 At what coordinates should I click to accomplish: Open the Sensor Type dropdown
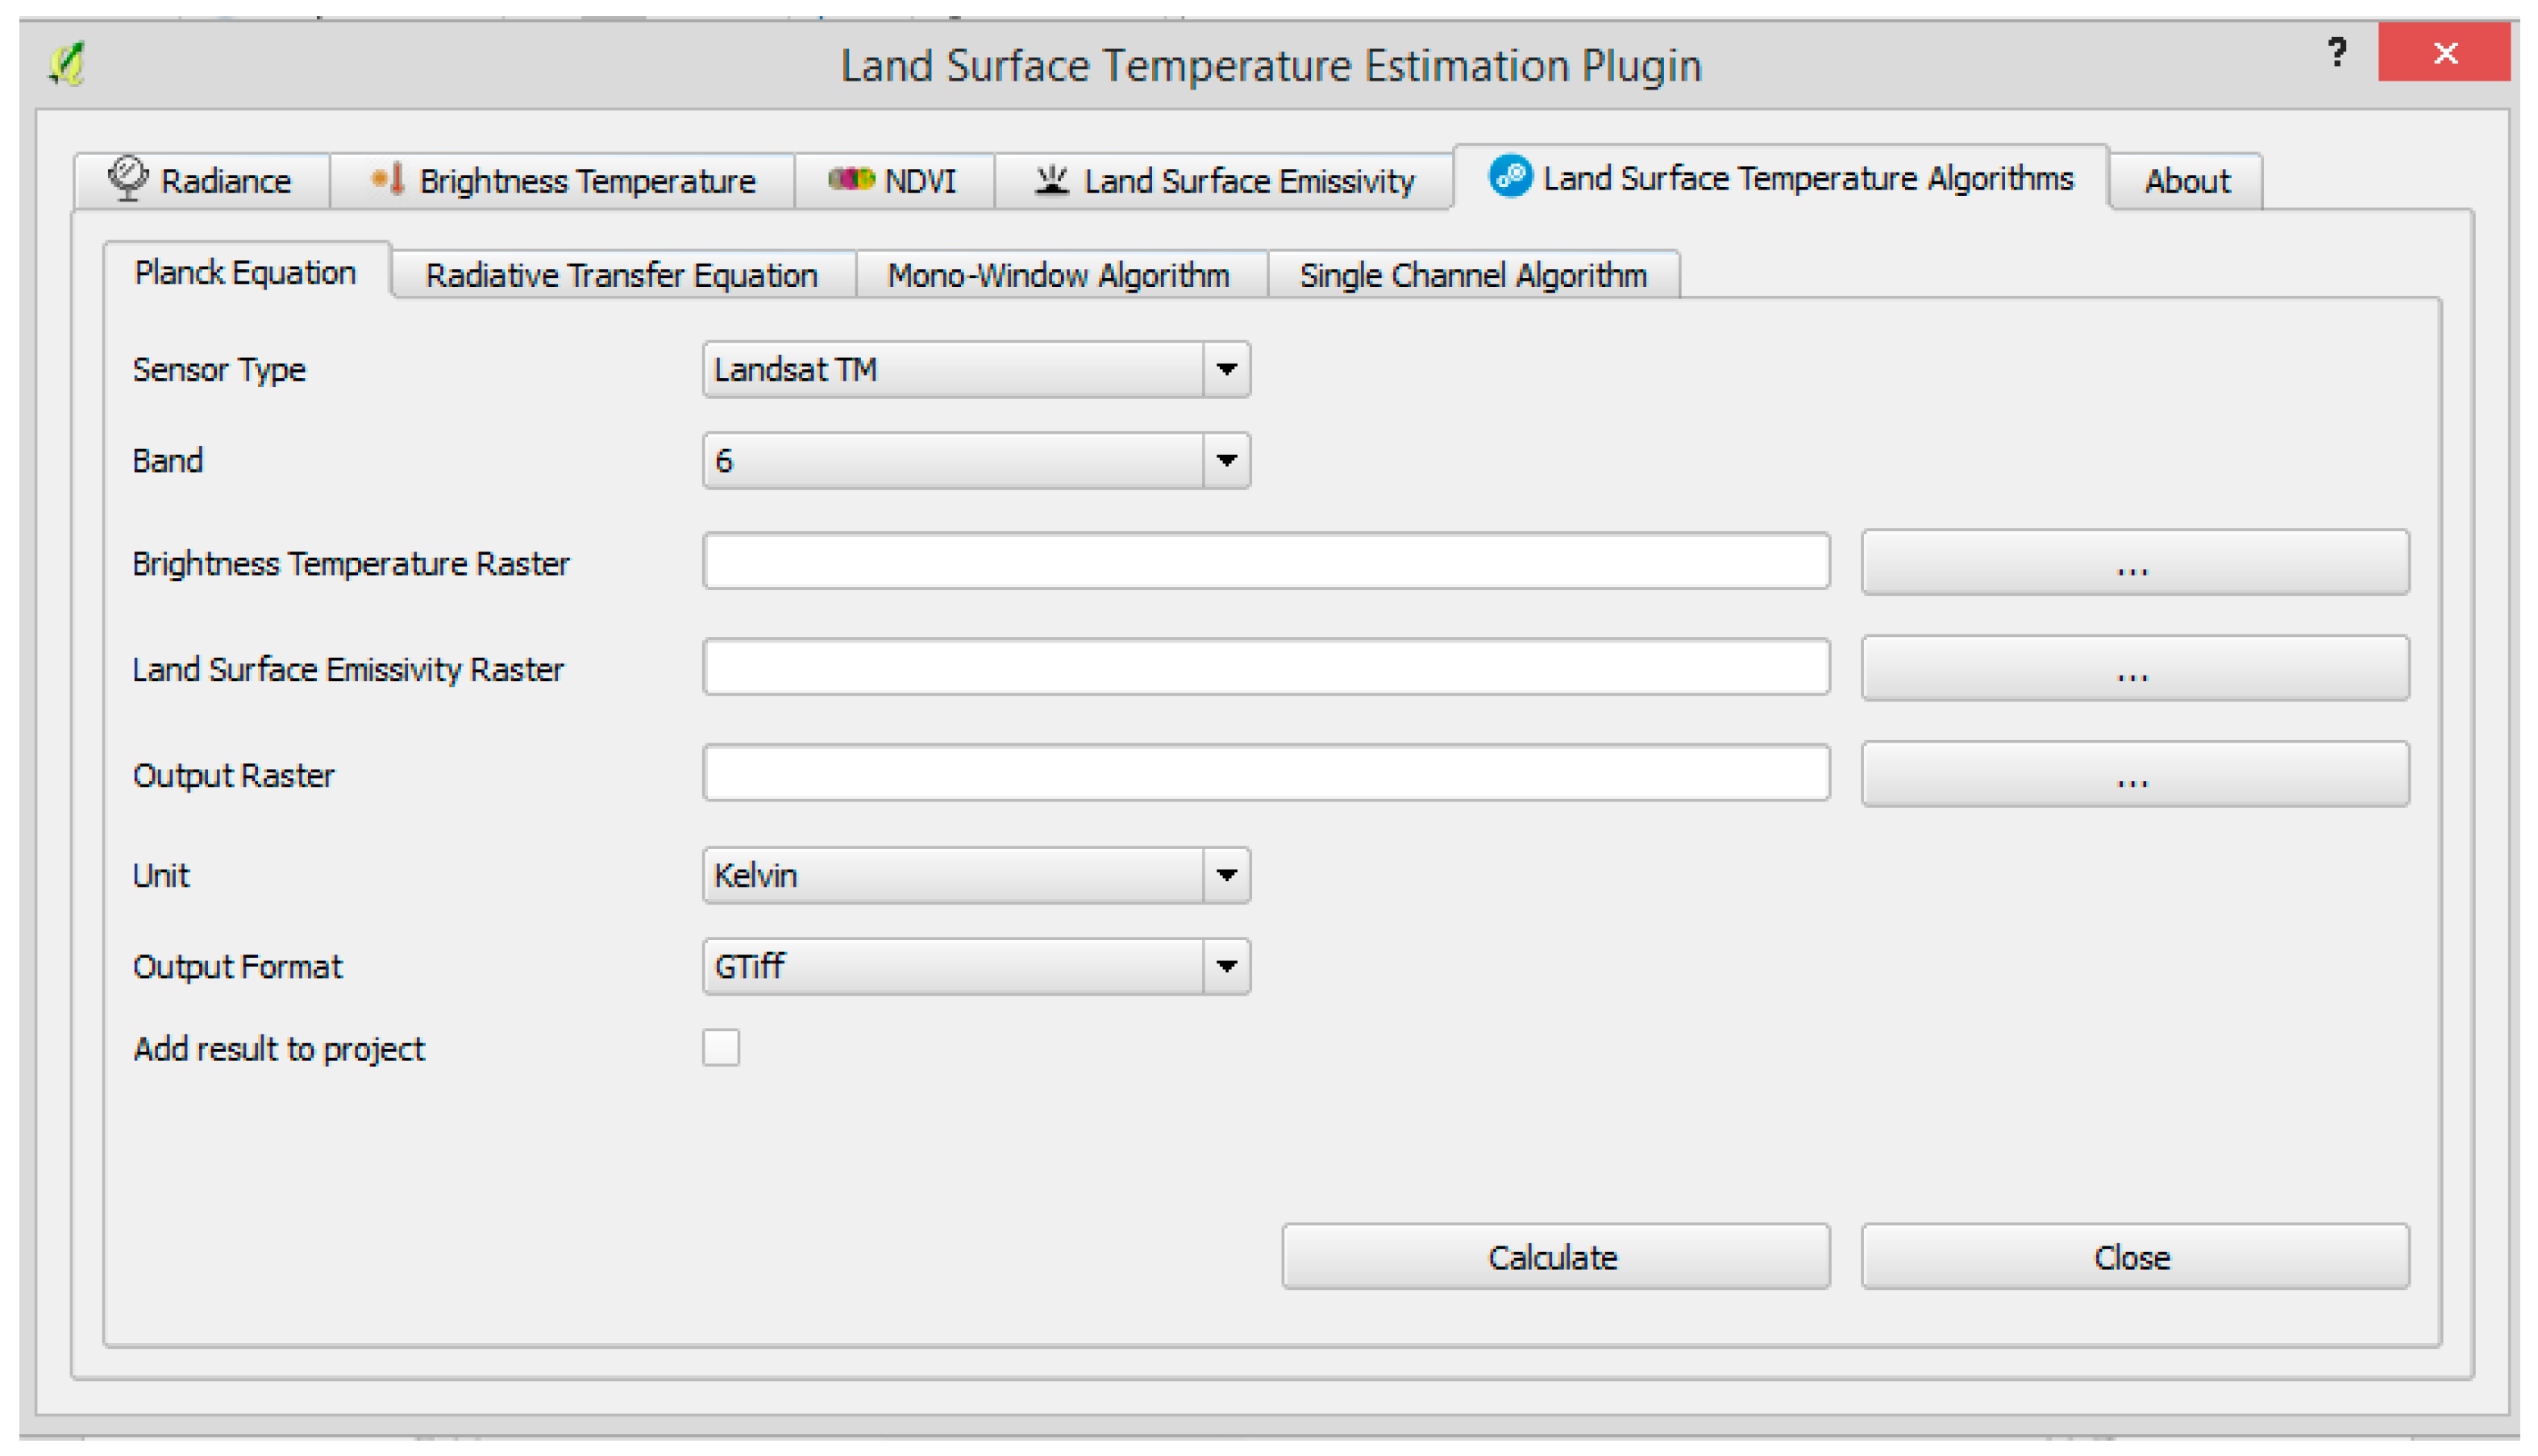point(976,370)
